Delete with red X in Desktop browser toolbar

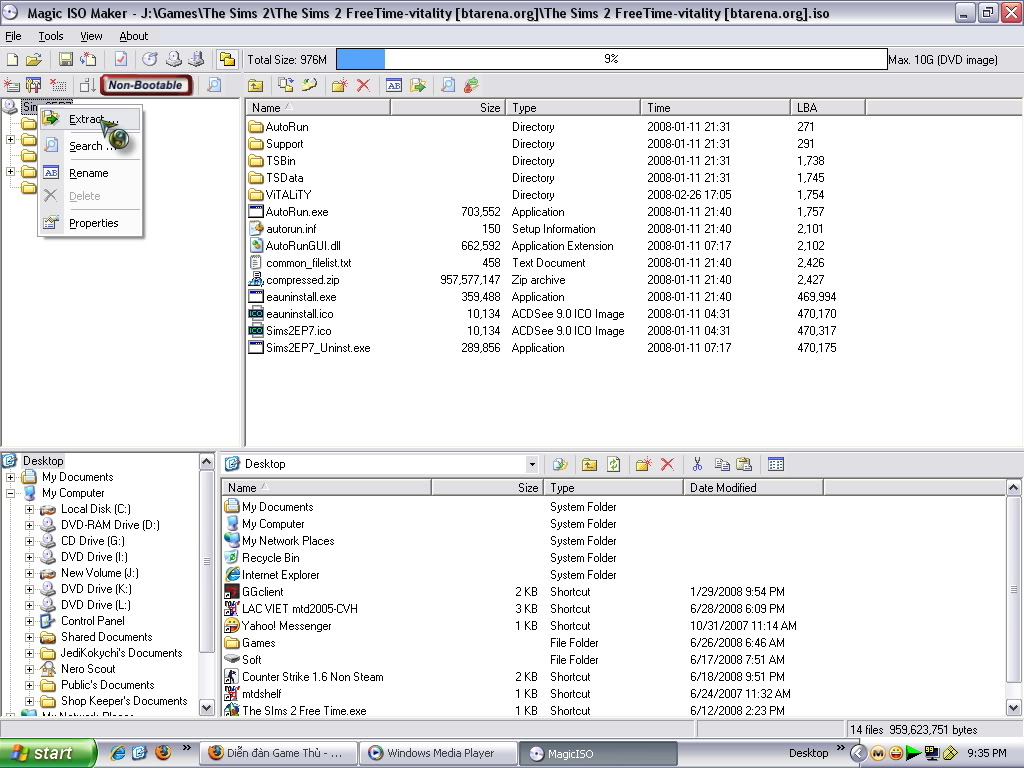tap(667, 464)
